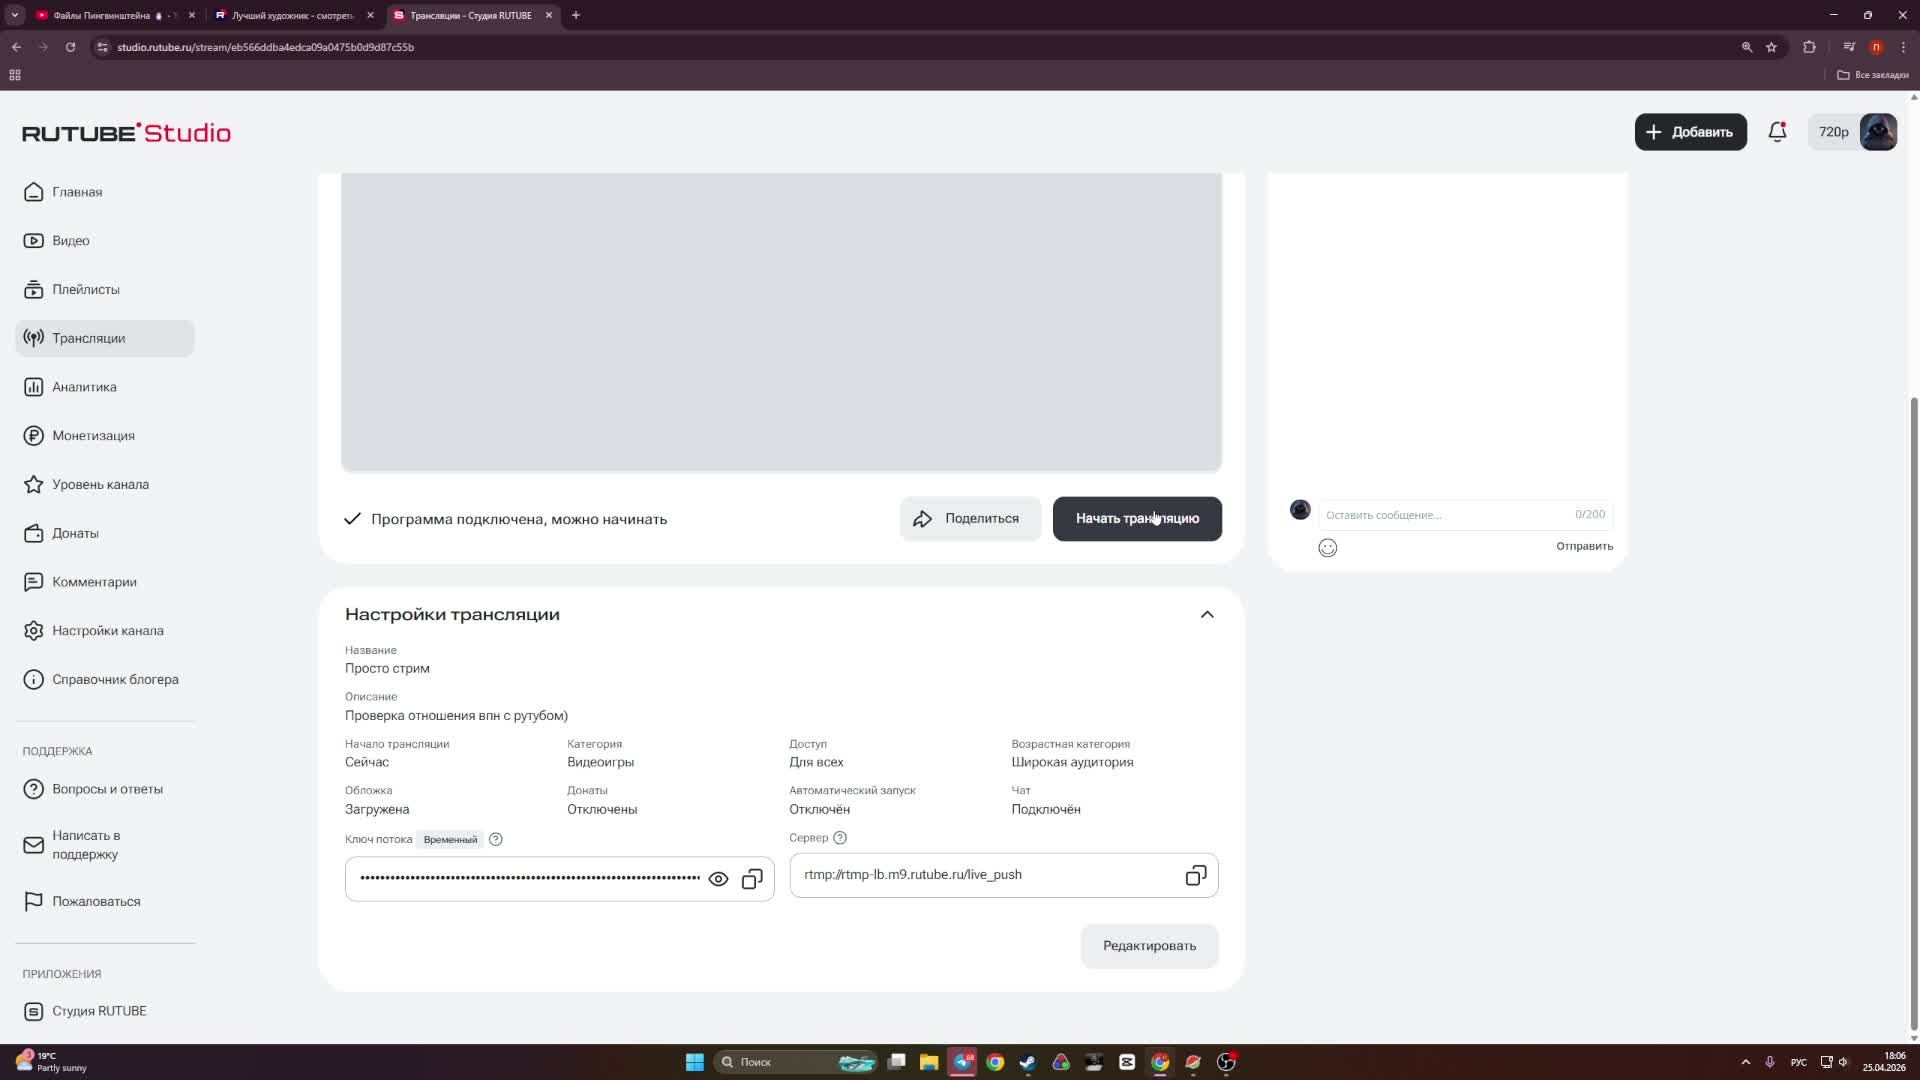Click the chat message input field
The height and width of the screenshot is (1080, 1920).
1445,515
